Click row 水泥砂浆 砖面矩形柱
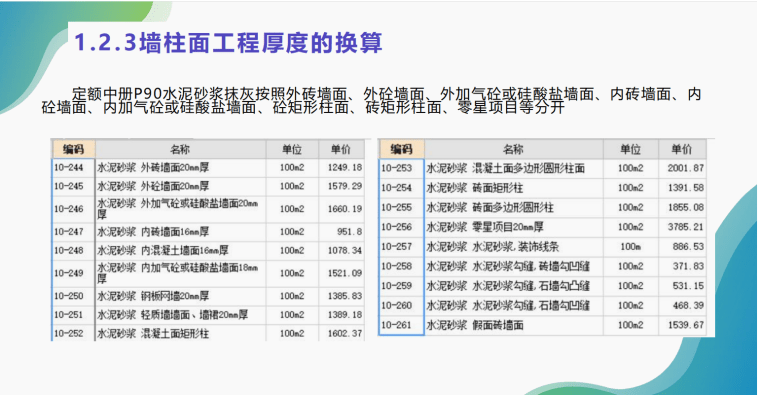Viewport: 760px width, 395px height. [x=542, y=188]
